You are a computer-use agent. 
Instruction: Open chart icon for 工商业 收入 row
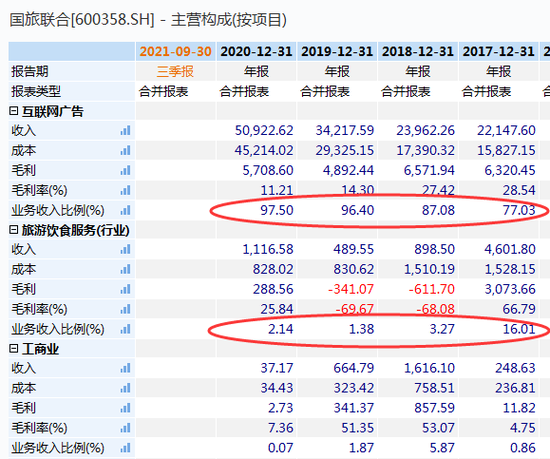pos(125,368)
